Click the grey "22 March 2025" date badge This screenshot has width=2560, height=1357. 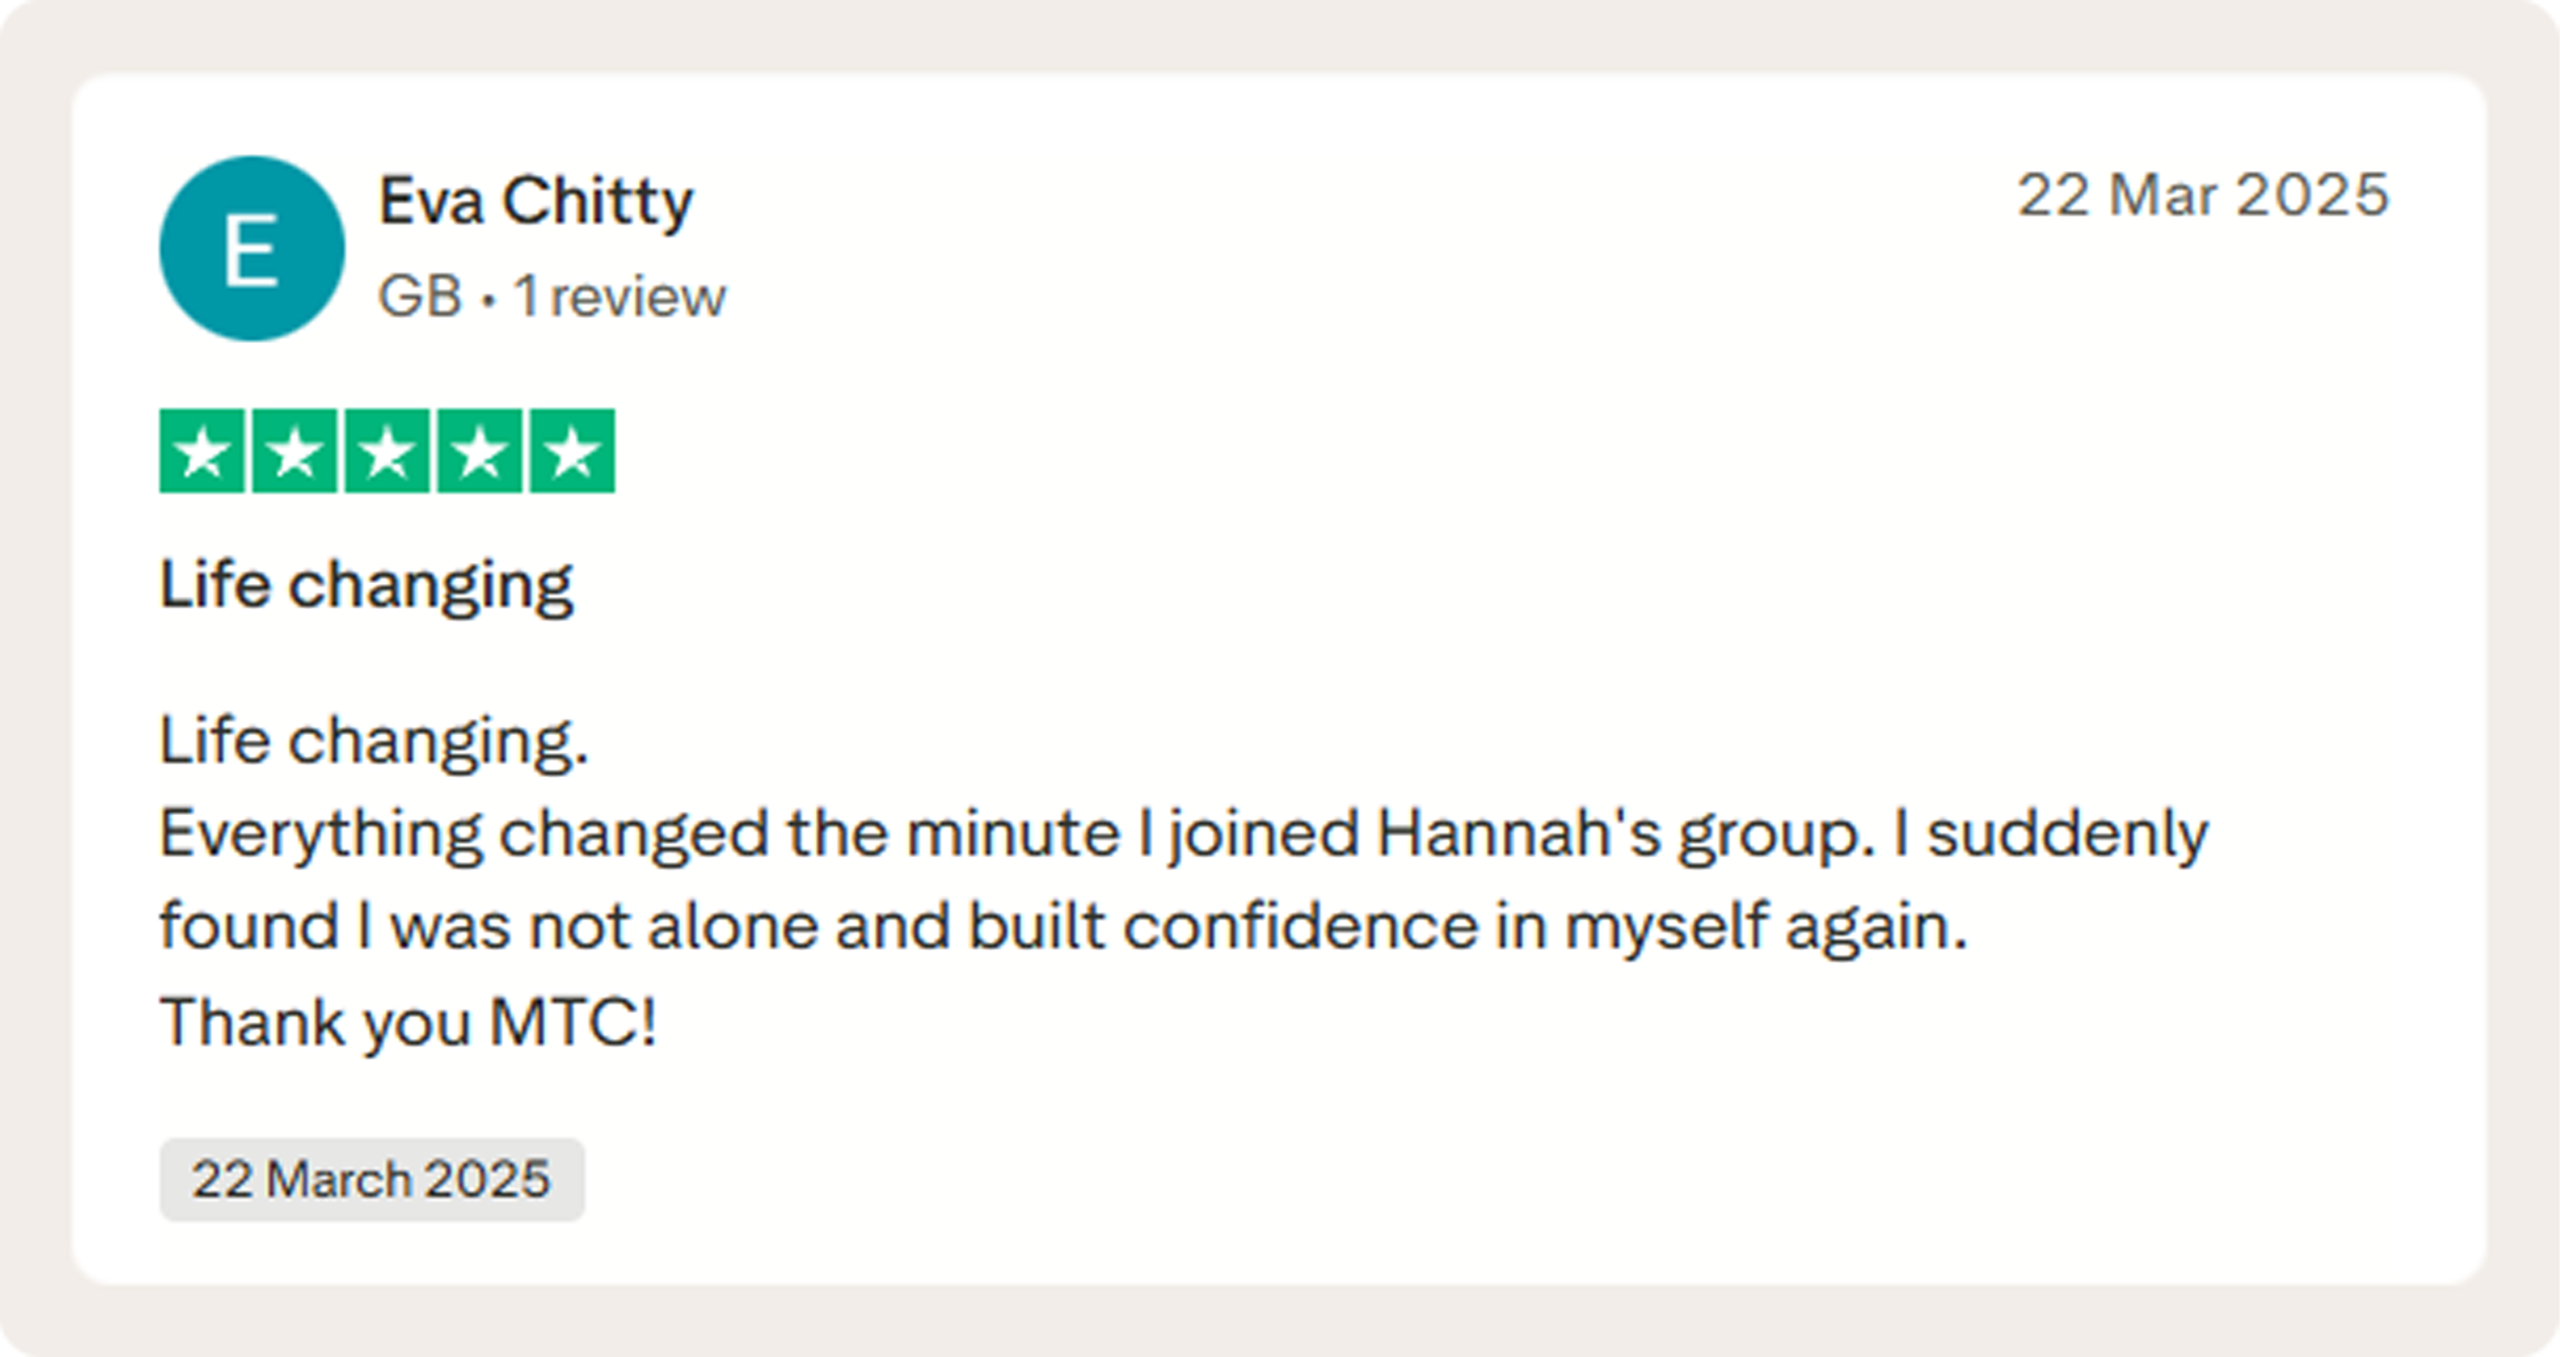click(371, 1179)
